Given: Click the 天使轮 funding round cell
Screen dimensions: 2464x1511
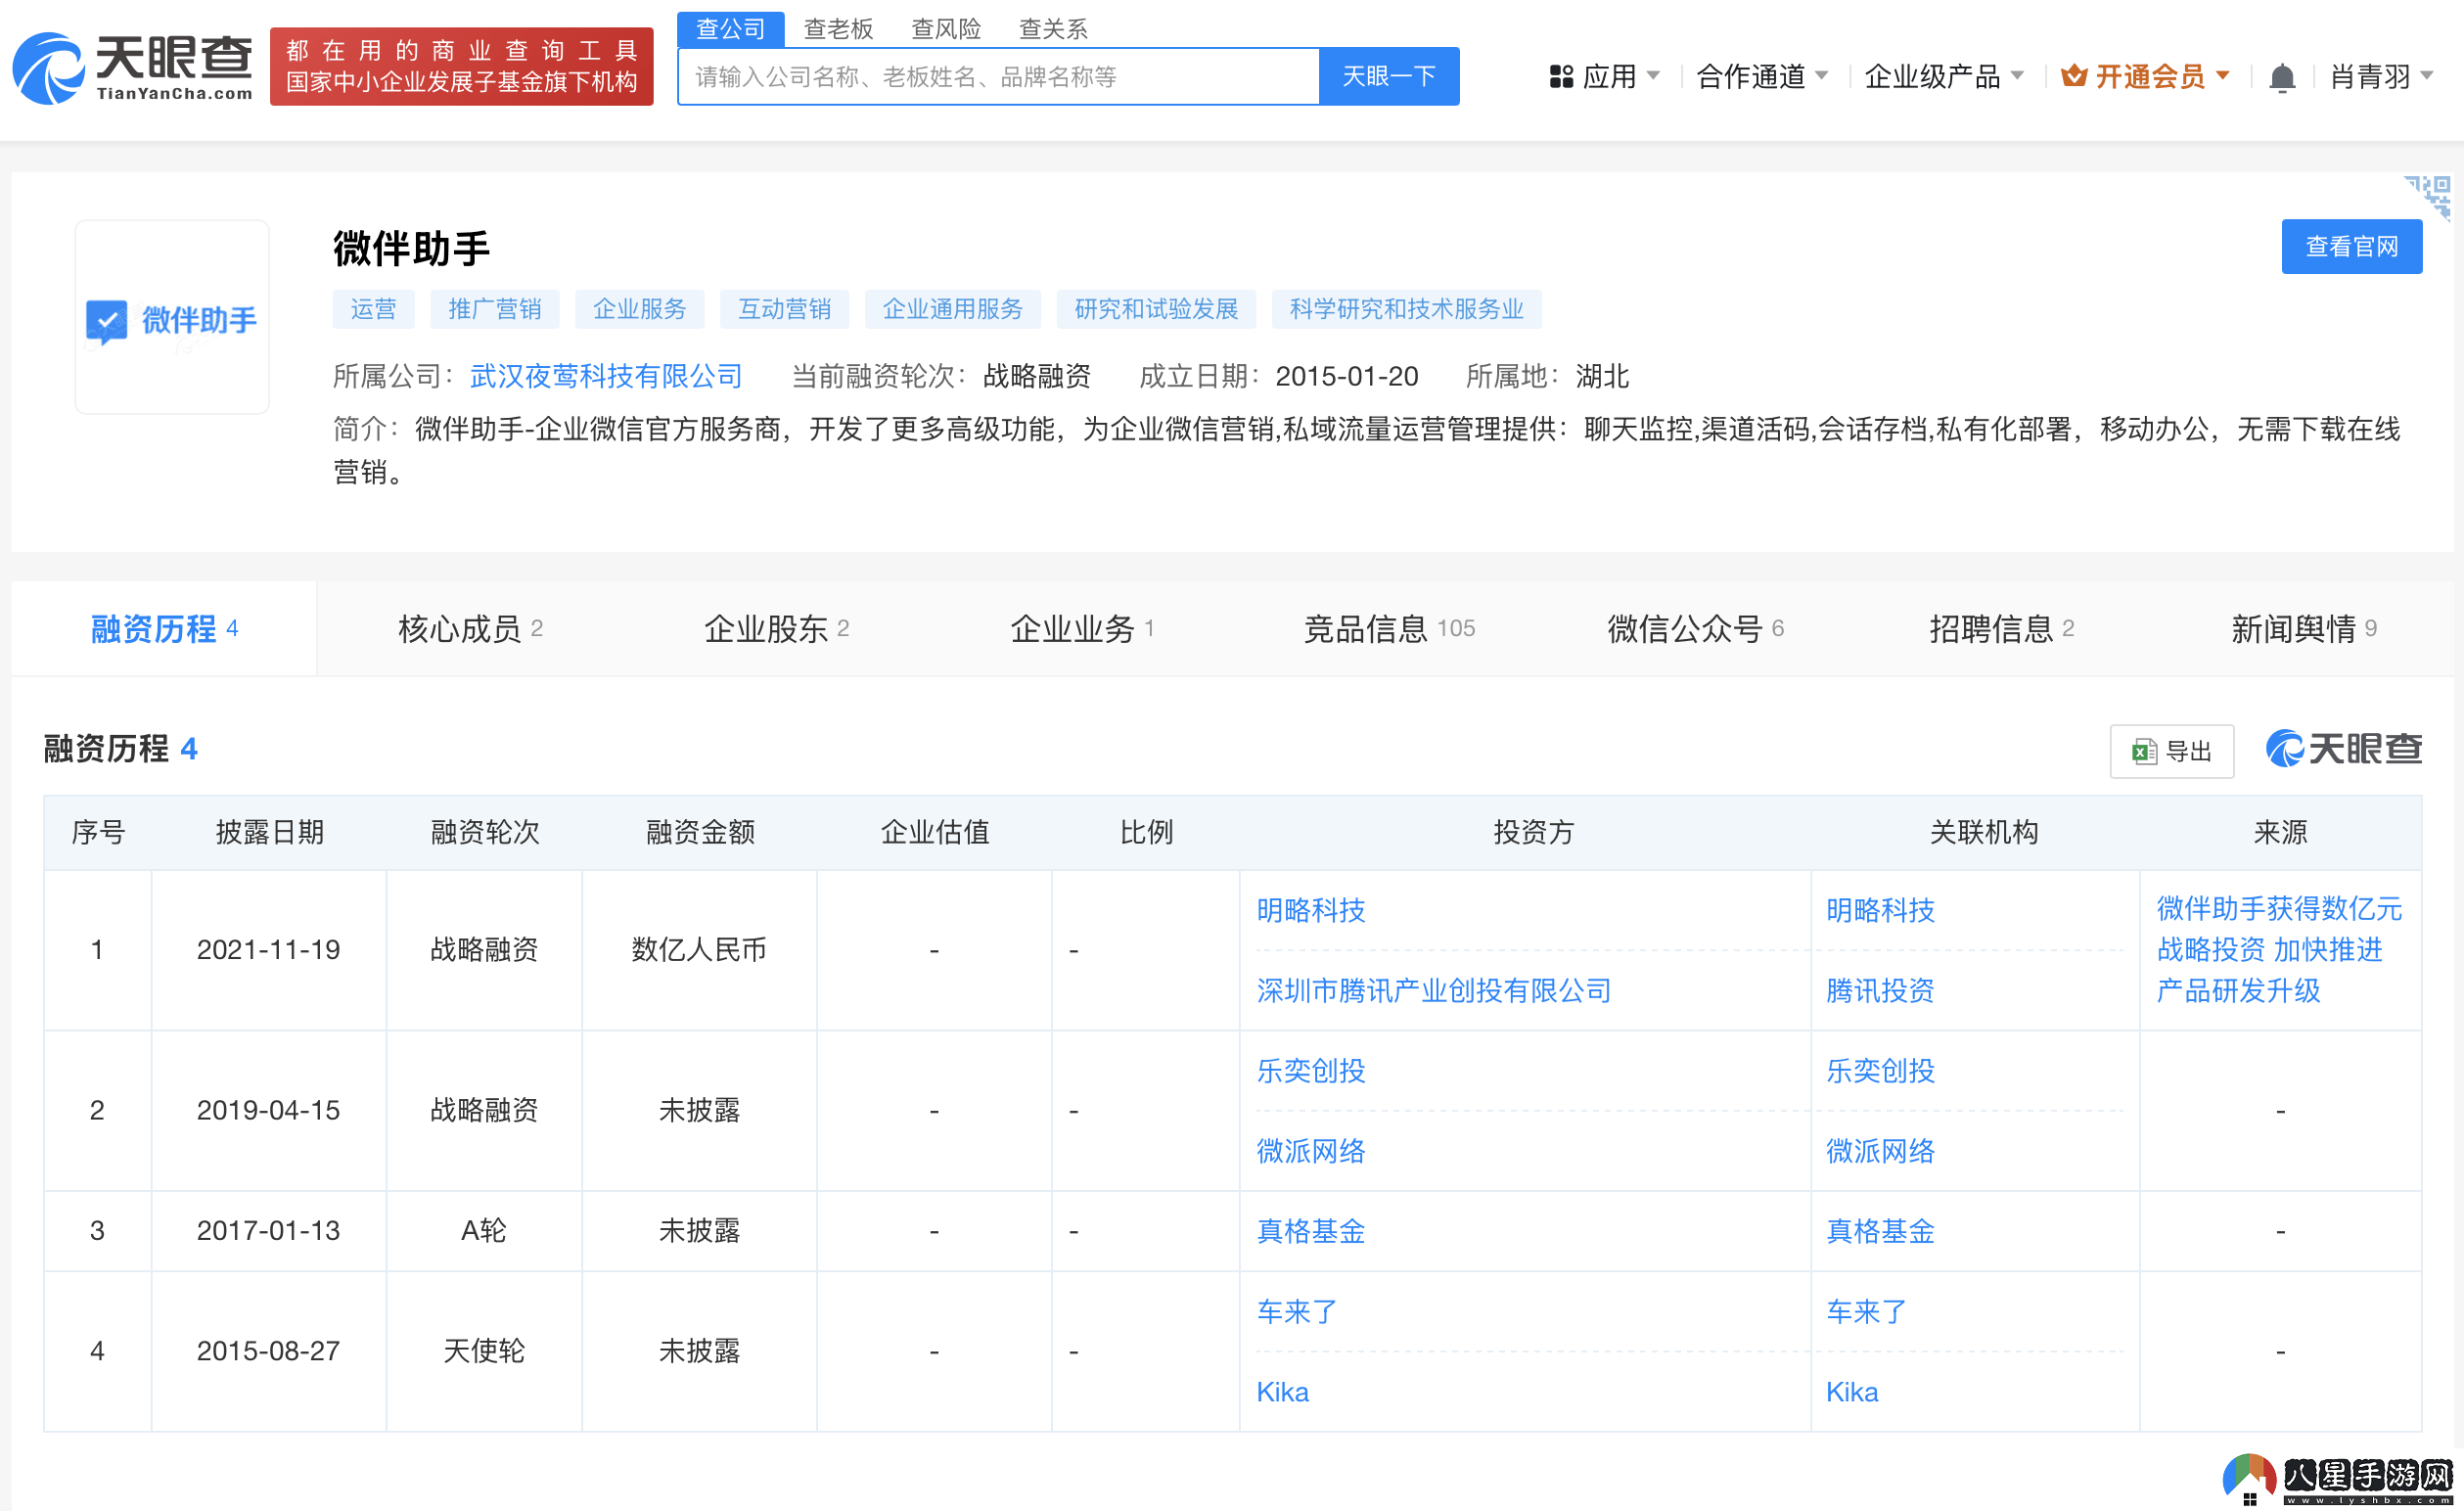Looking at the screenshot, I should point(483,1351).
